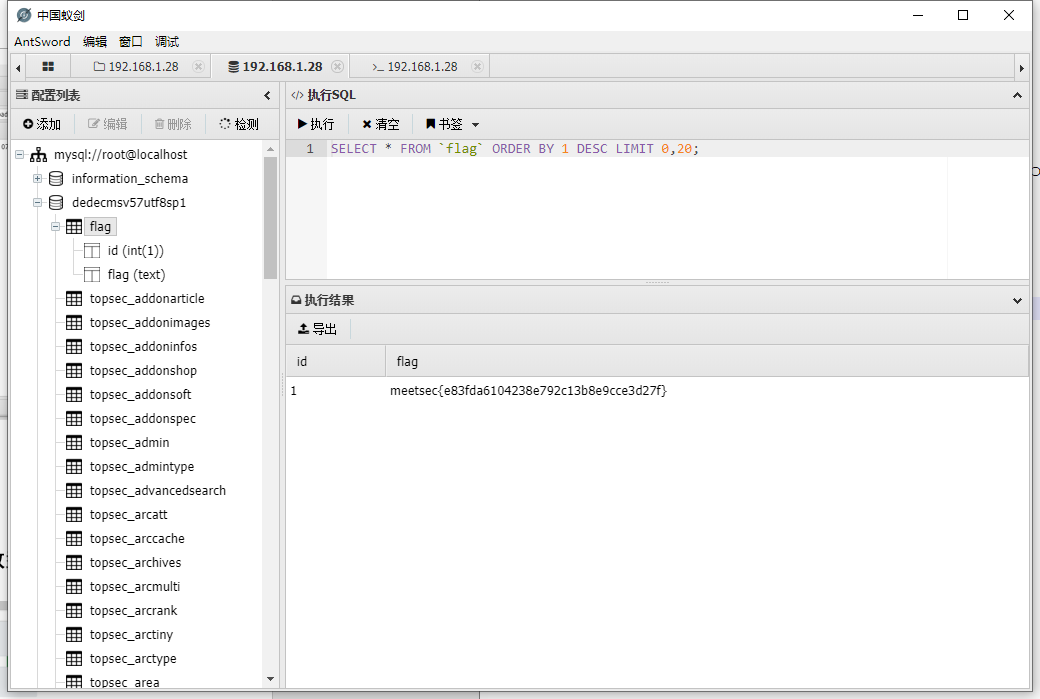Click the 检测 button
Screen dimensions: 1040x699
click(x=239, y=124)
